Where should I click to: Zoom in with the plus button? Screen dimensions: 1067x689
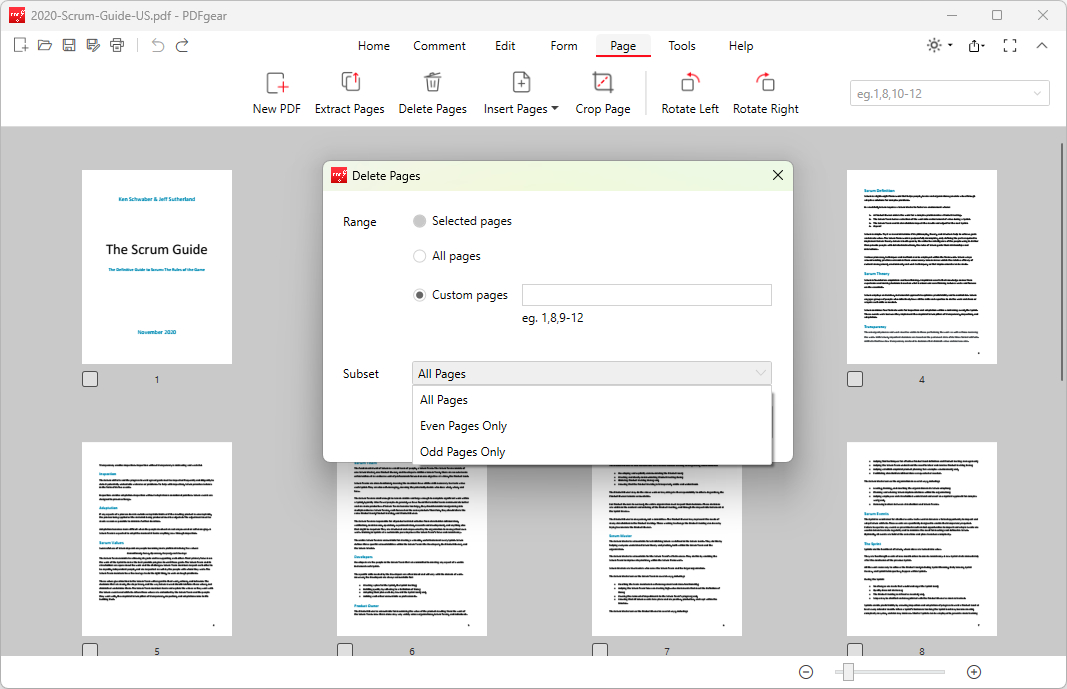tap(973, 672)
